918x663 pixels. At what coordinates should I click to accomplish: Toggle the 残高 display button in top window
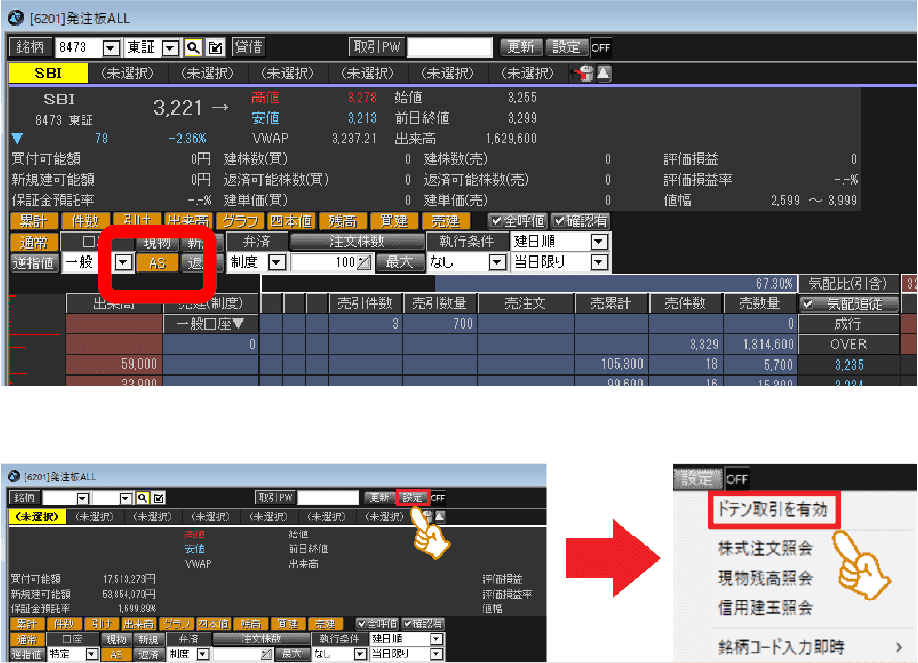point(342,221)
